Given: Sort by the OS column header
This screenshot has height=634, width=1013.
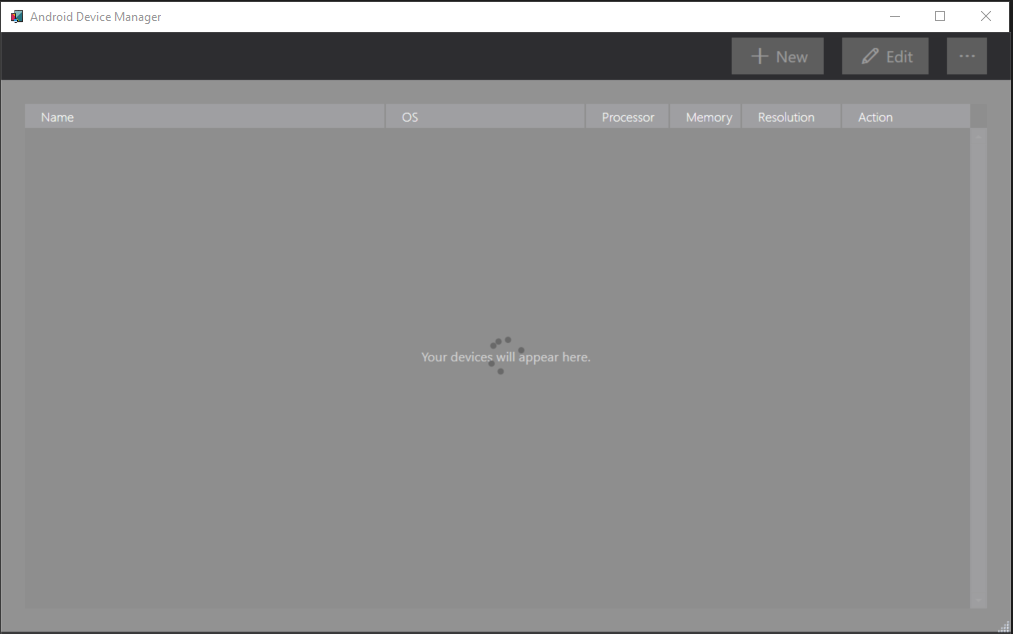Looking at the screenshot, I should (x=485, y=117).
